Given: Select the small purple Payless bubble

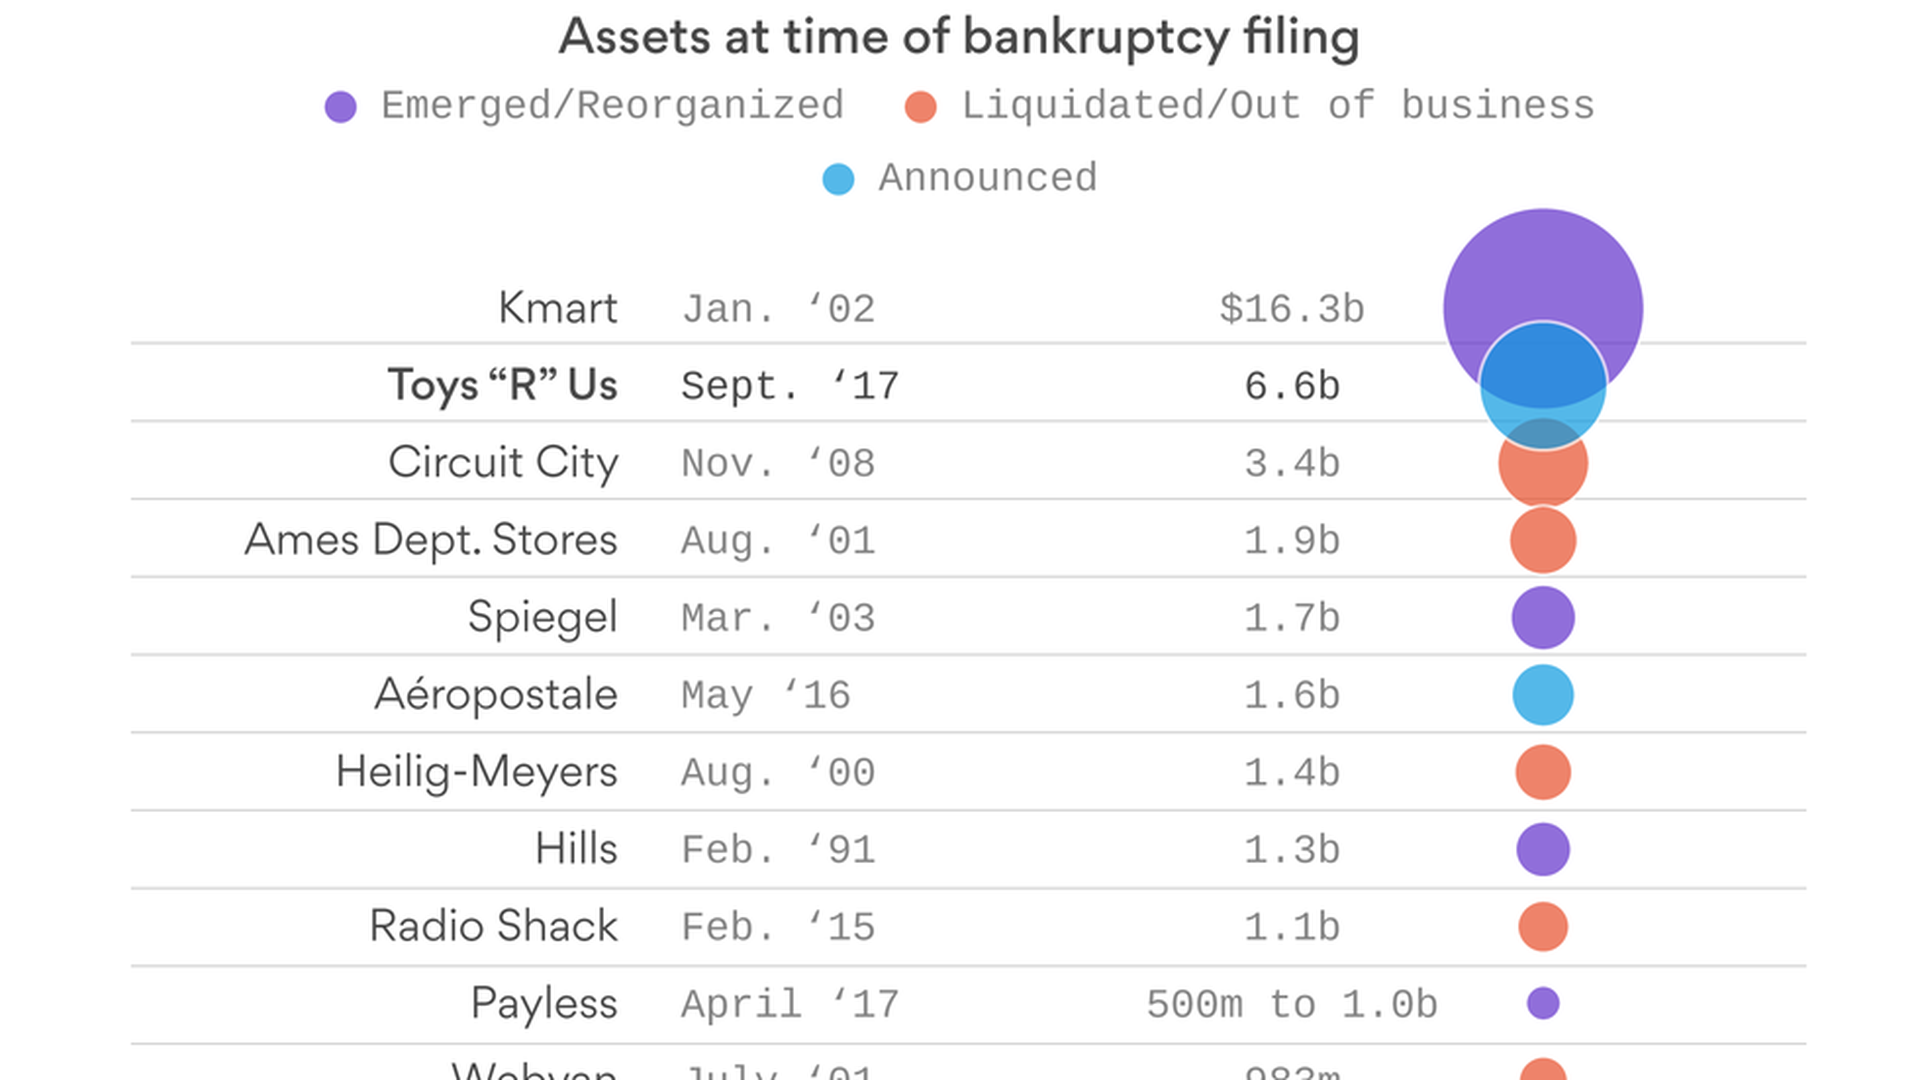Looking at the screenshot, I should pyautogui.click(x=1542, y=1003).
